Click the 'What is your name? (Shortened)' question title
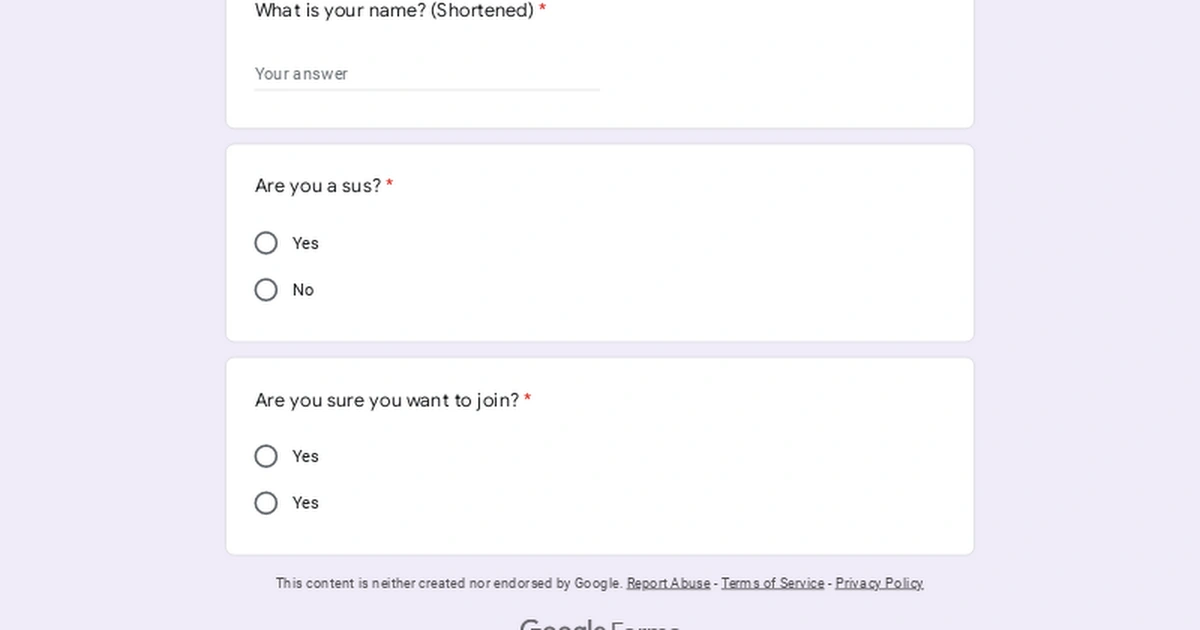Image resolution: width=1200 pixels, height=630 pixels. 394,10
